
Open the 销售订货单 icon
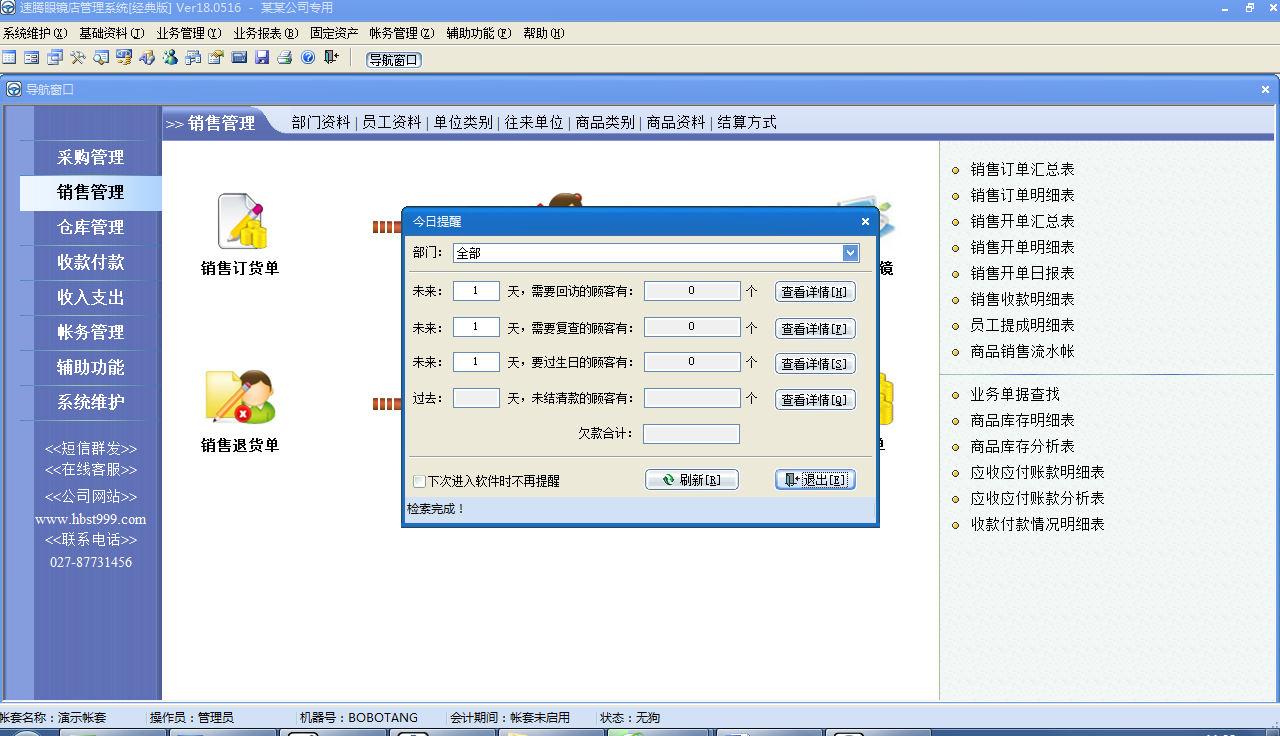[x=241, y=222]
